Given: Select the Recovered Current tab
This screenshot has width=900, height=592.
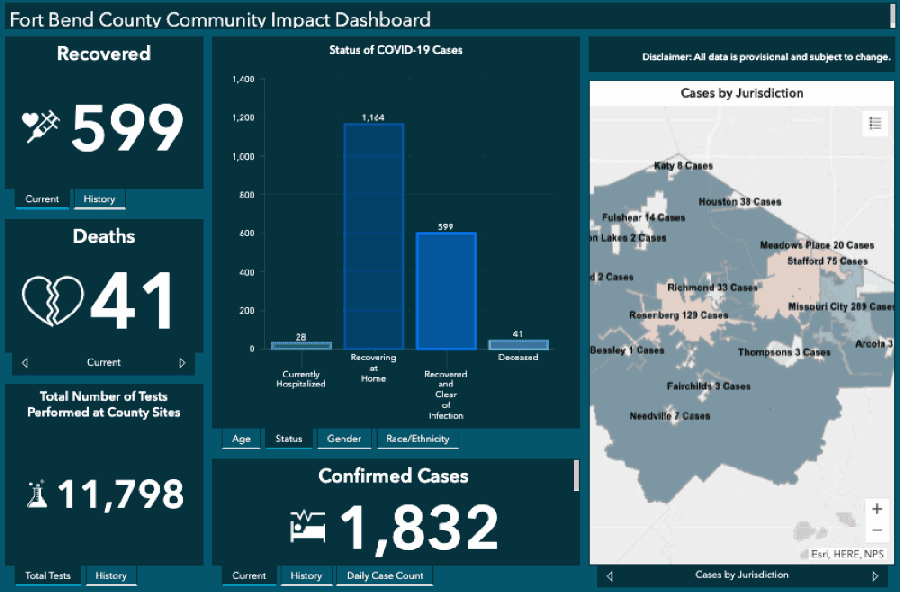Looking at the screenshot, I should click(x=42, y=199).
